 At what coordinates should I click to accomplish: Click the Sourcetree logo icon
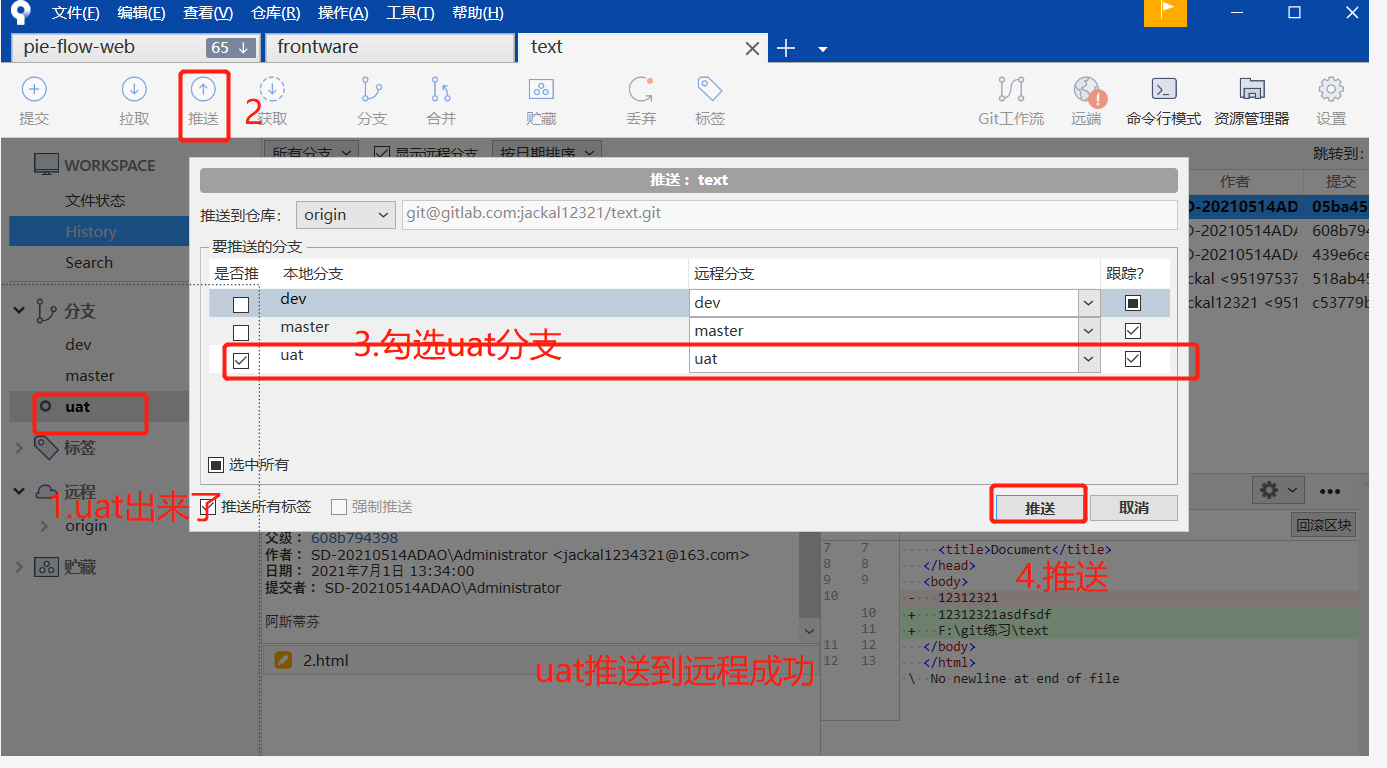pyautogui.click(x=20, y=13)
